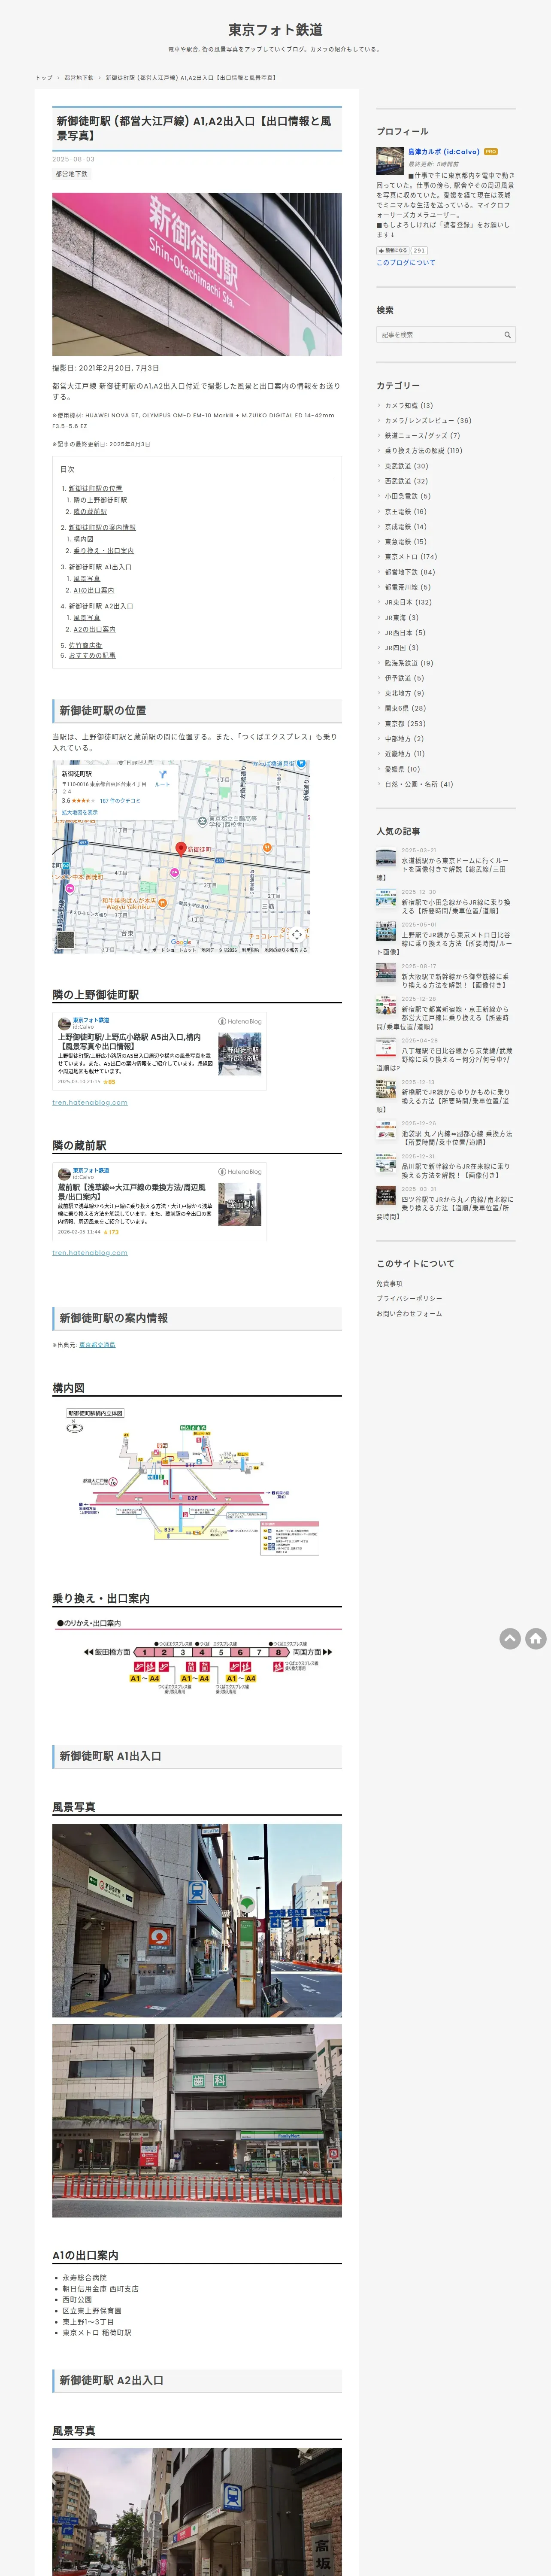Jump to 隣の蔵前駅 in contents
The height and width of the screenshot is (2576, 551).
90,512
